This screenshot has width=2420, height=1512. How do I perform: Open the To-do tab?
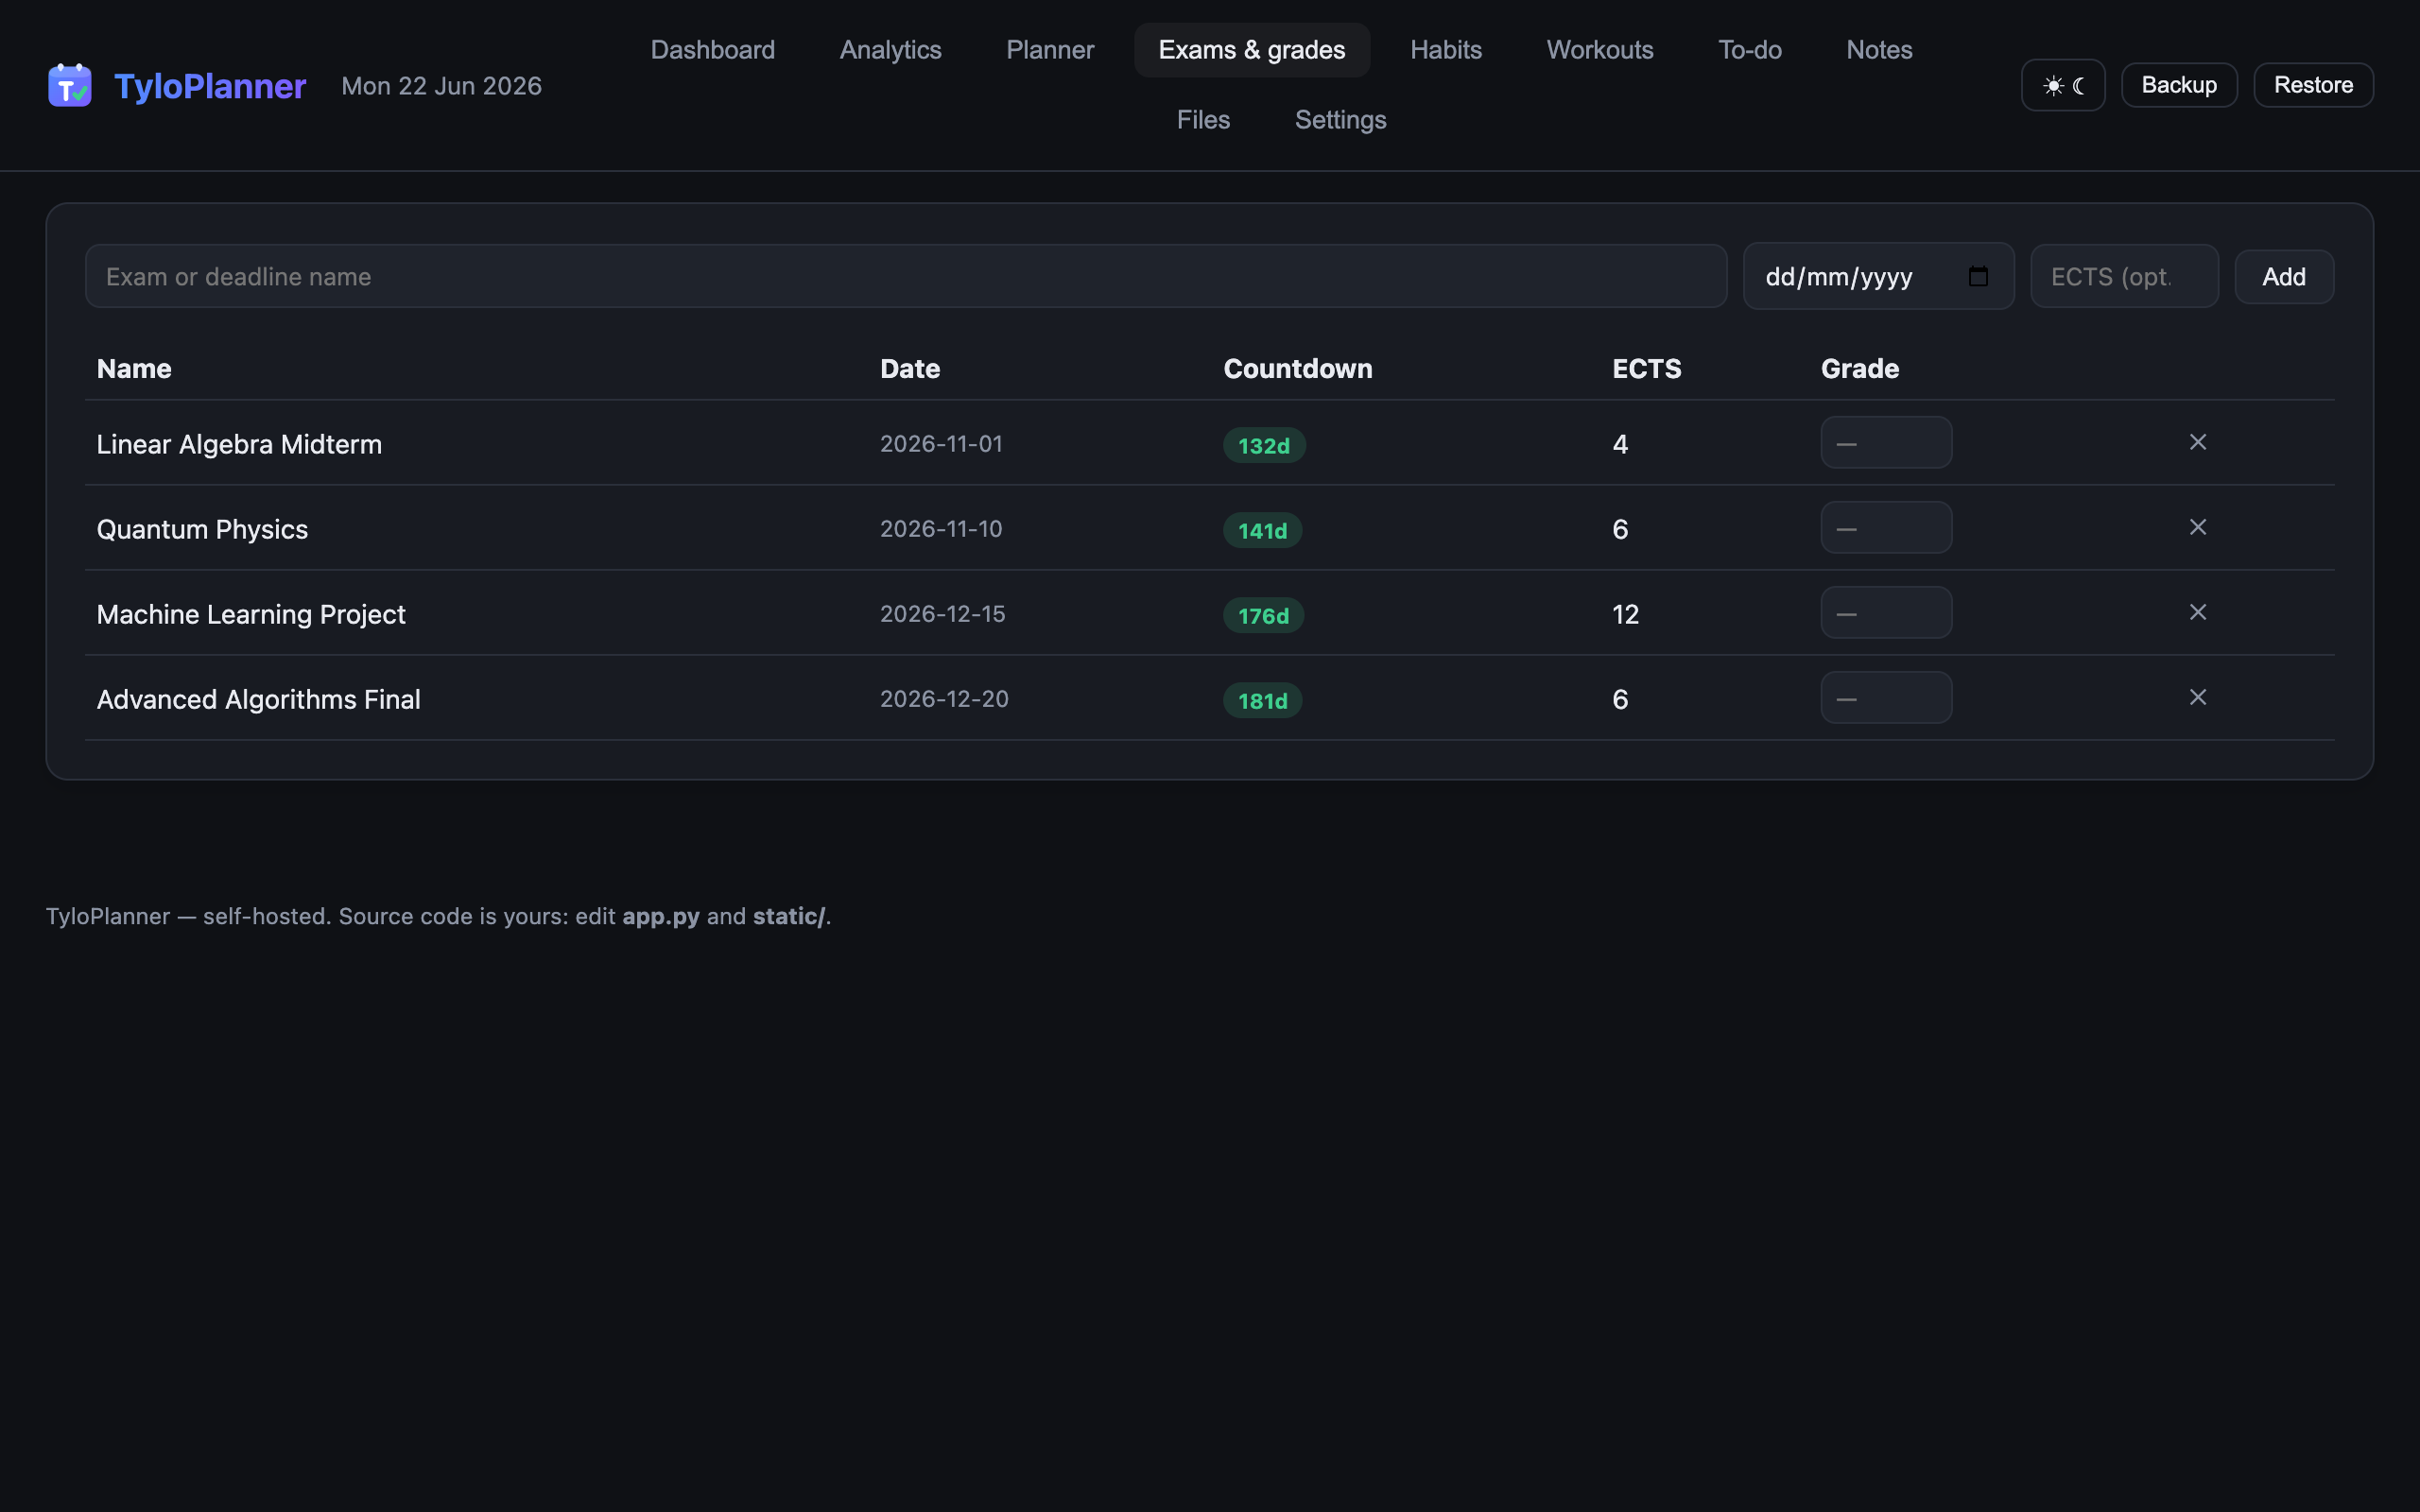click(1749, 50)
